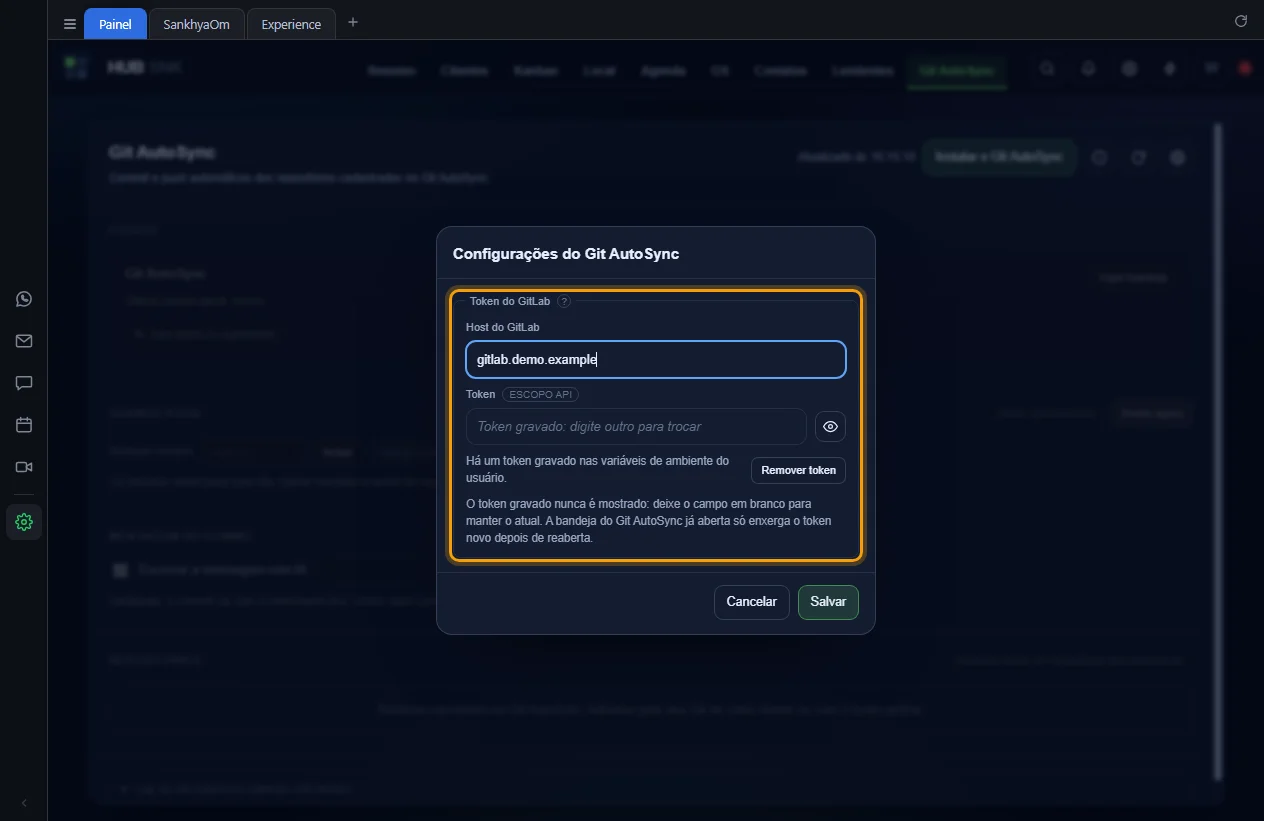Image resolution: width=1264 pixels, height=821 pixels.
Task: Click the paragraph starting 'O token gravado nunca'
Action: click(x=650, y=520)
